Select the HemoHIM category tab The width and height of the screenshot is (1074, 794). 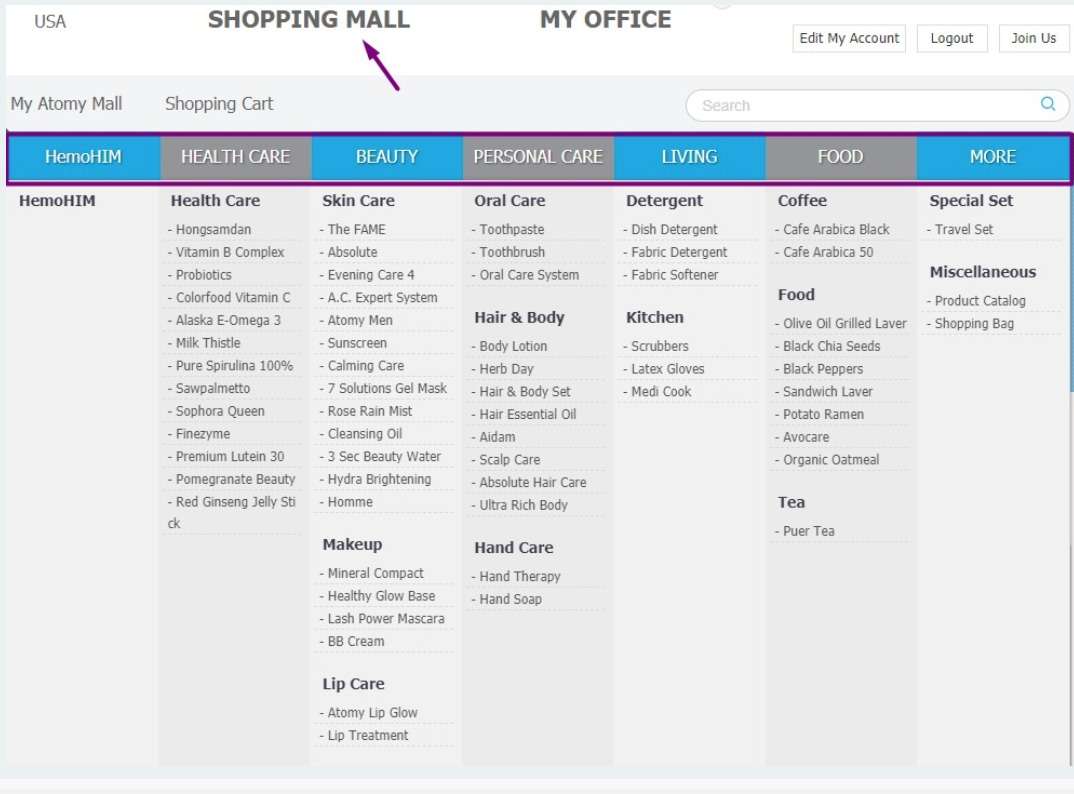click(x=84, y=157)
